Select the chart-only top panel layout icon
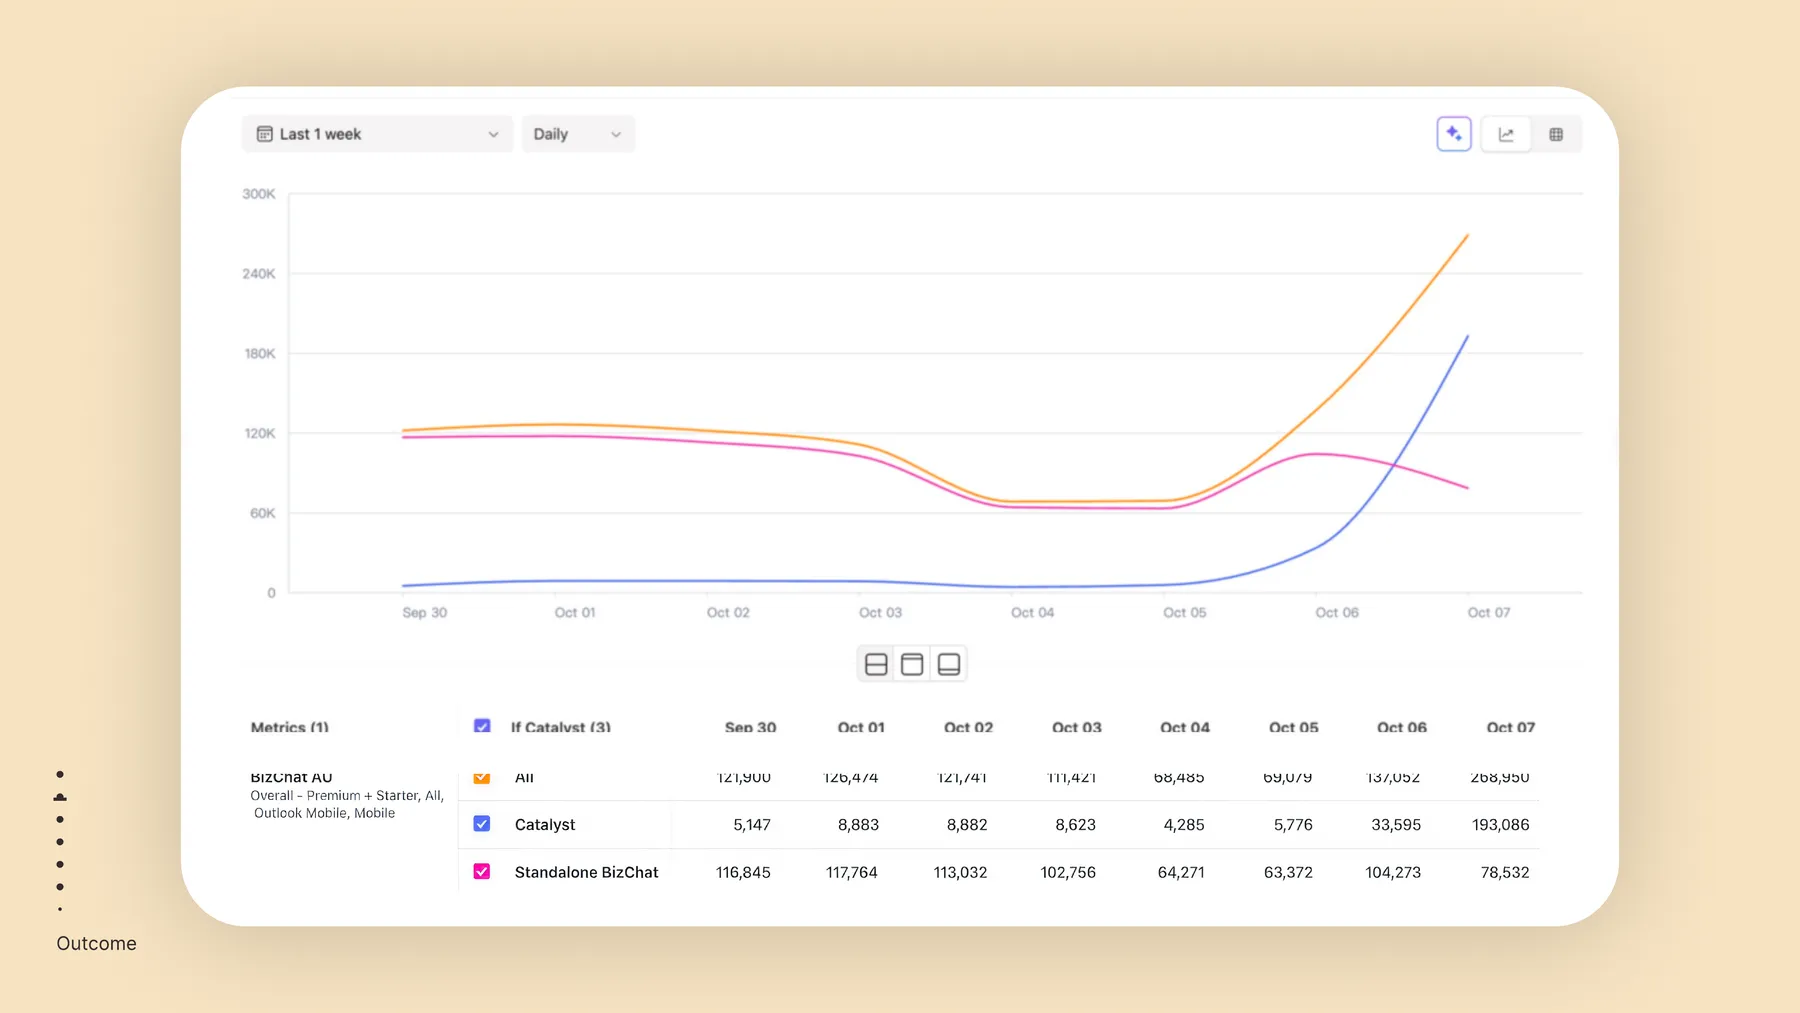1800x1013 pixels. [x=912, y=664]
